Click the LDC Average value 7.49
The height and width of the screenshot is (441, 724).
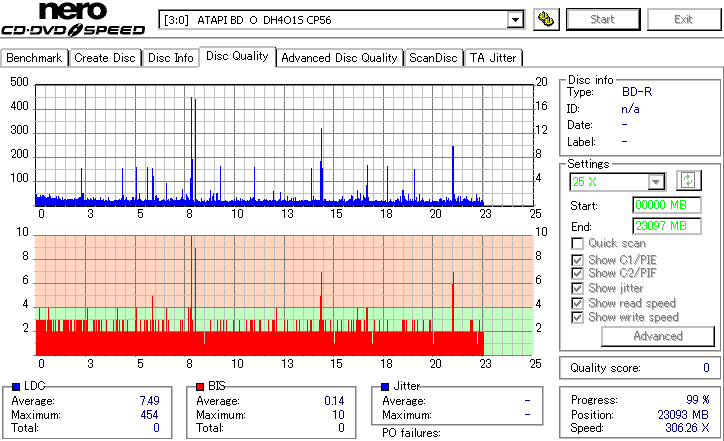coord(149,401)
